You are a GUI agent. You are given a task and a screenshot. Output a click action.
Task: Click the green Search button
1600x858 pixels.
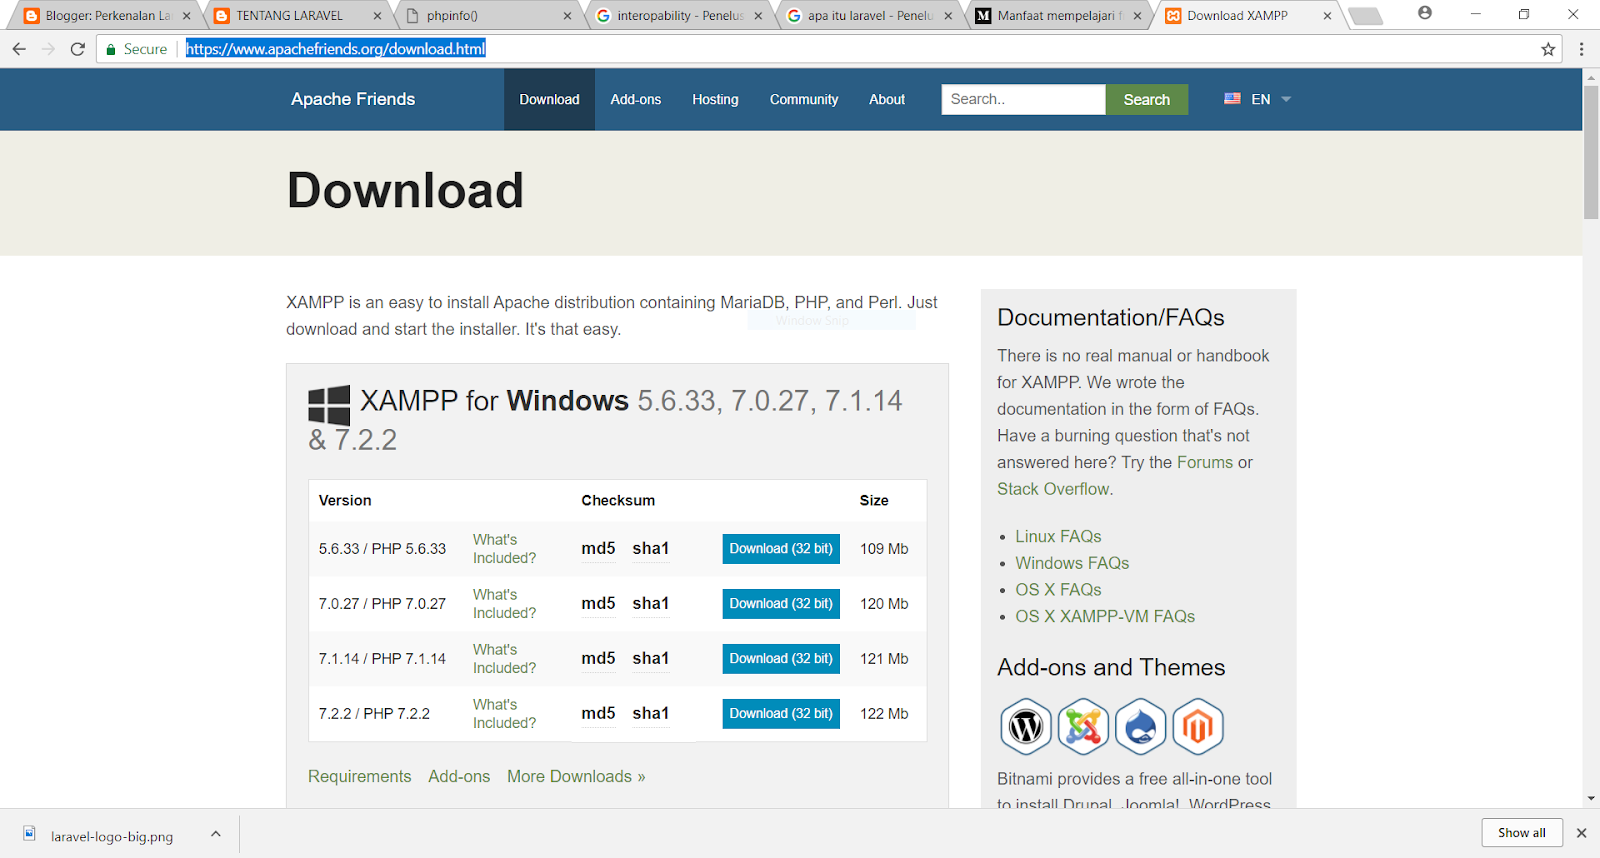click(x=1146, y=99)
